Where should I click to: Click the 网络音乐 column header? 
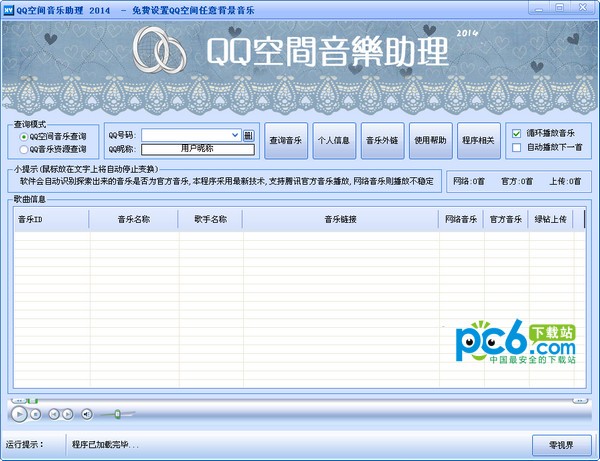[461, 219]
